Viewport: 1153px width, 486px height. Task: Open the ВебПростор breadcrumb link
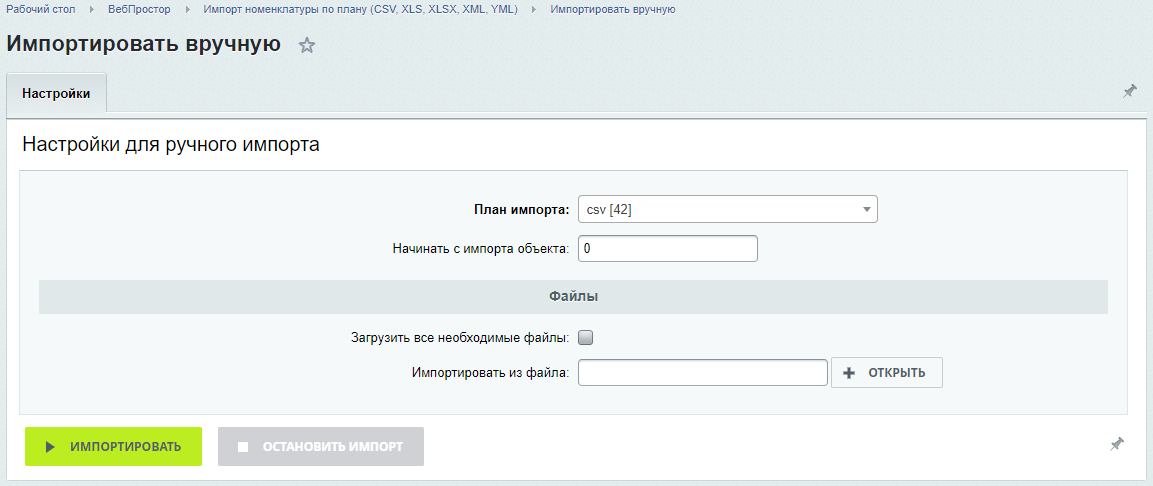point(139,10)
